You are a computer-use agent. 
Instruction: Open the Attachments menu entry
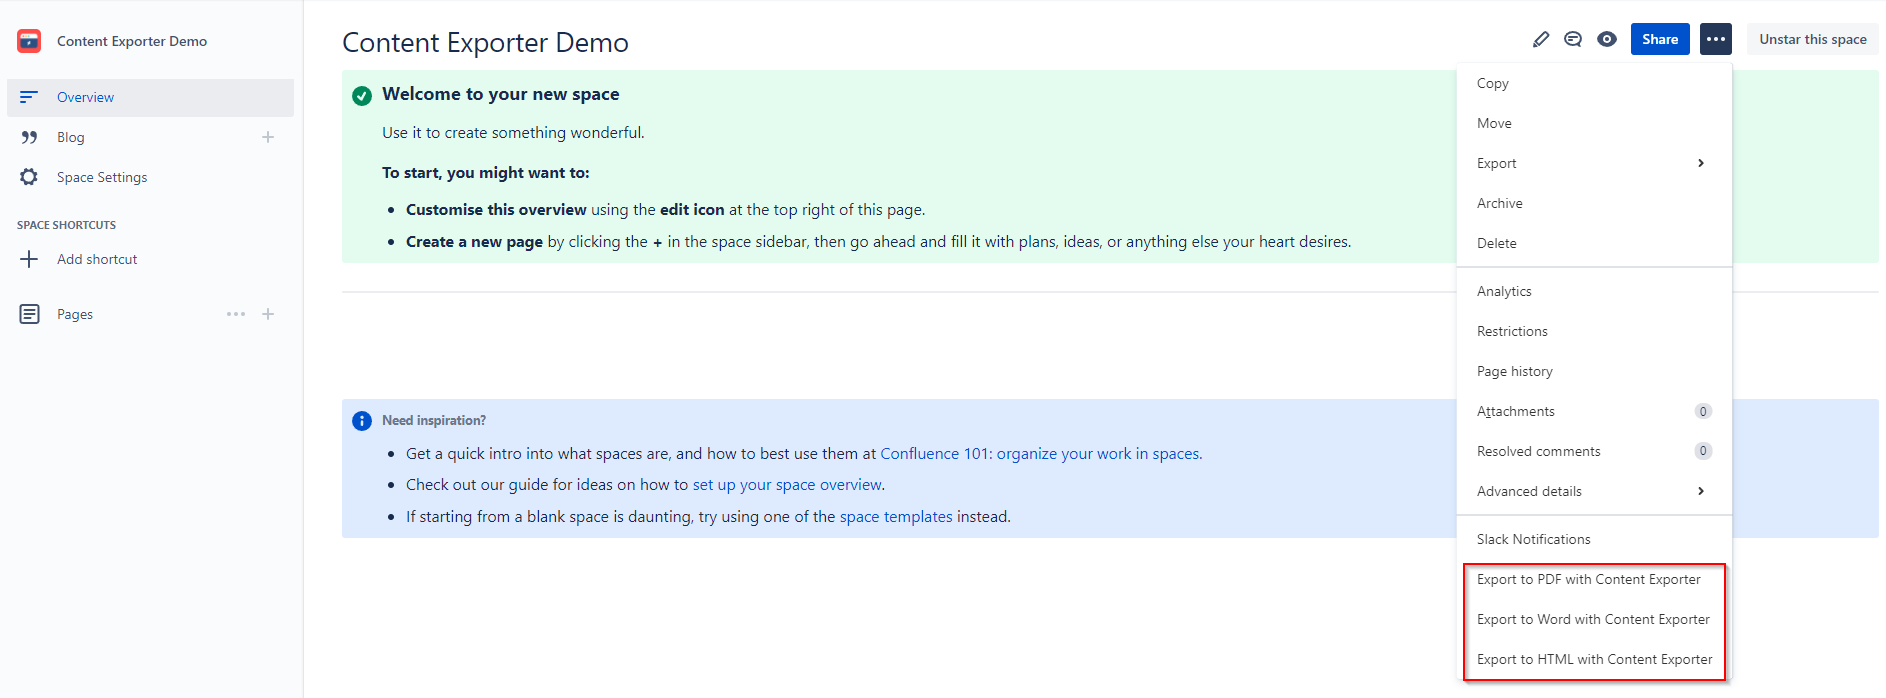pyautogui.click(x=1594, y=411)
